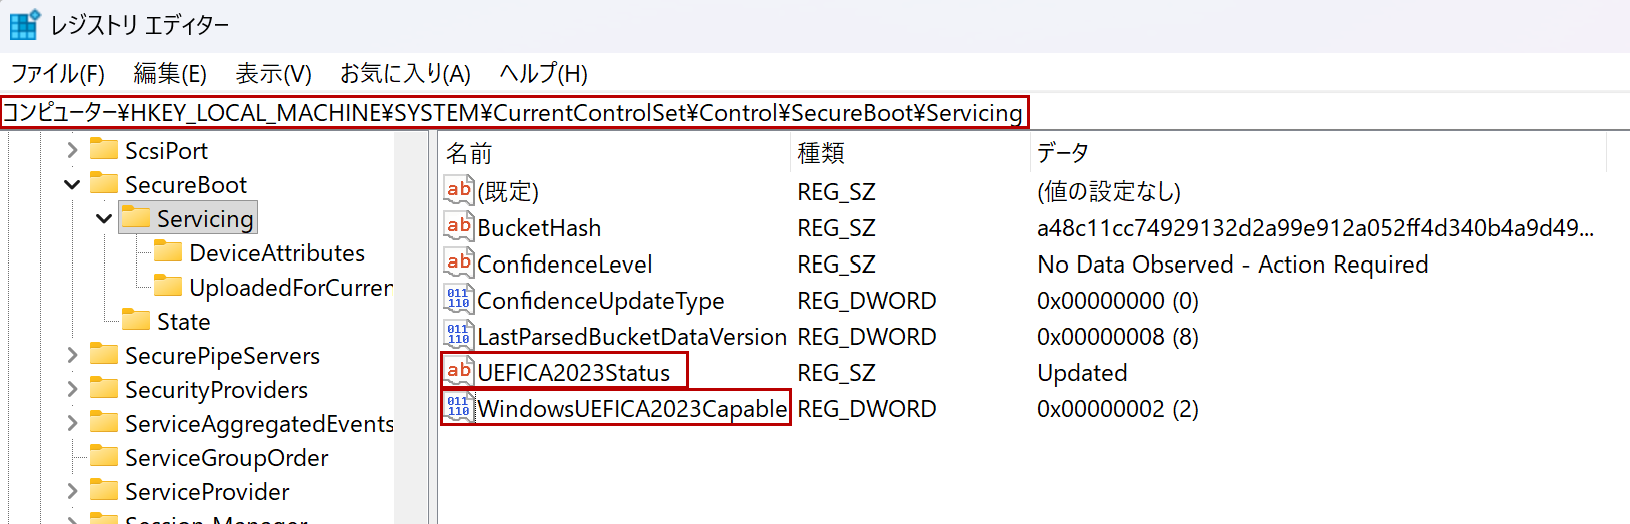Select the LastParsedBucketDataVersion DWORD icon
Viewport: 1630px width, 524px height.
[x=459, y=336]
